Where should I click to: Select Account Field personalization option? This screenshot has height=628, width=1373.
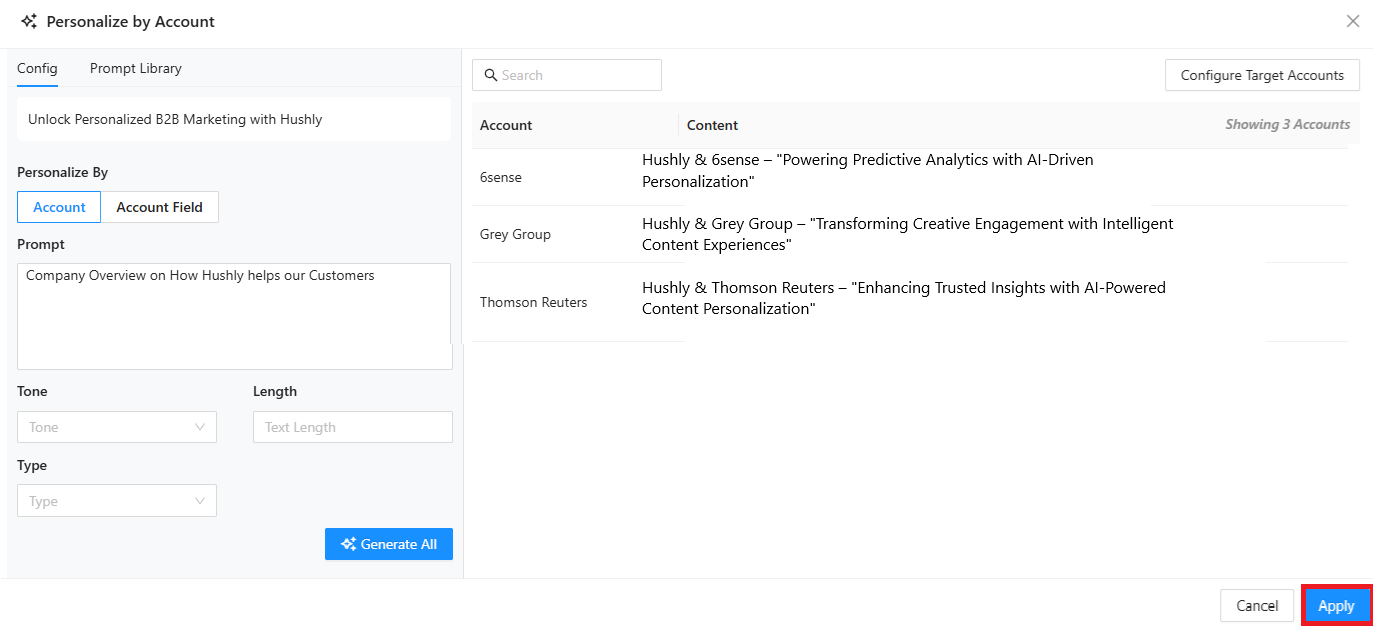160,207
